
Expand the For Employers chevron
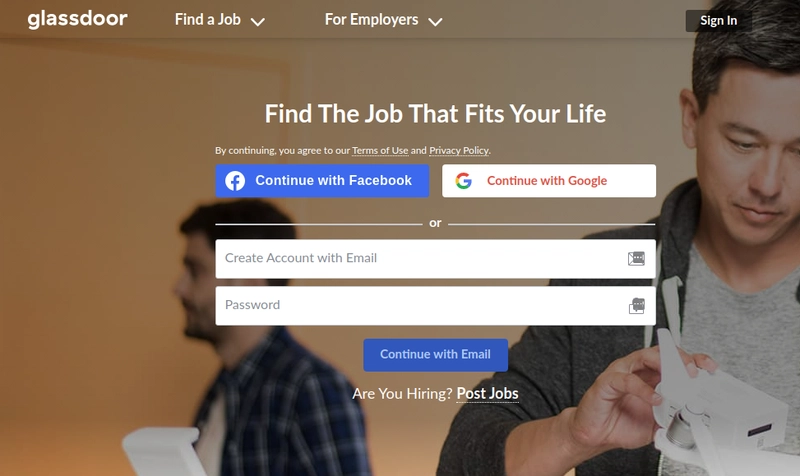pyautogui.click(x=435, y=21)
